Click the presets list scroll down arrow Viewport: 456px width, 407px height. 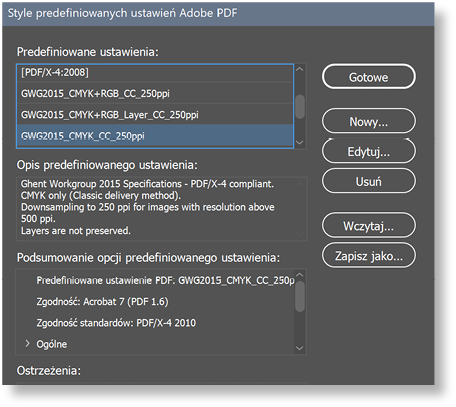pyautogui.click(x=300, y=143)
